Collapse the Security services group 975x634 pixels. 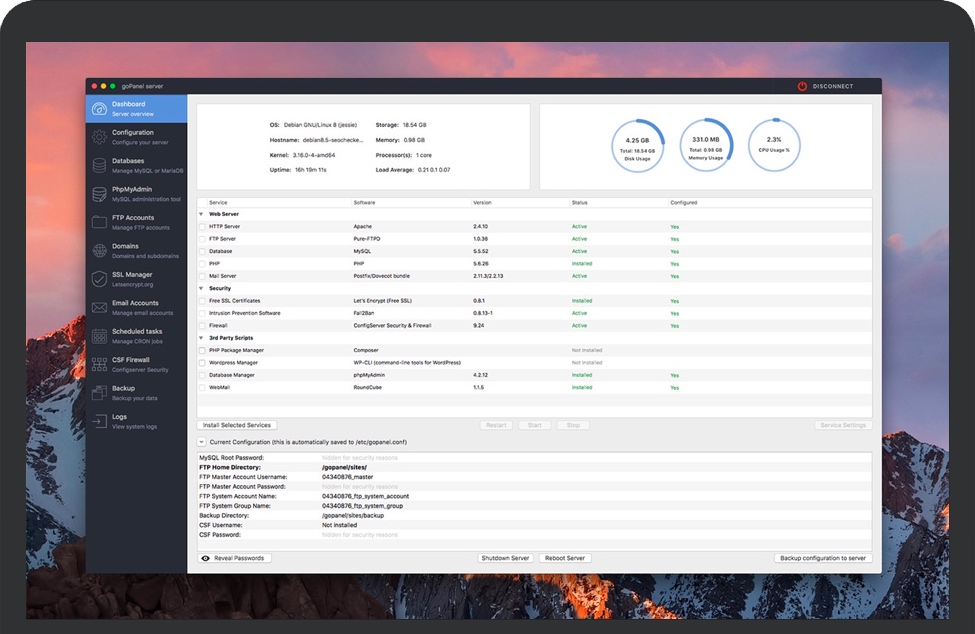click(201, 288)
